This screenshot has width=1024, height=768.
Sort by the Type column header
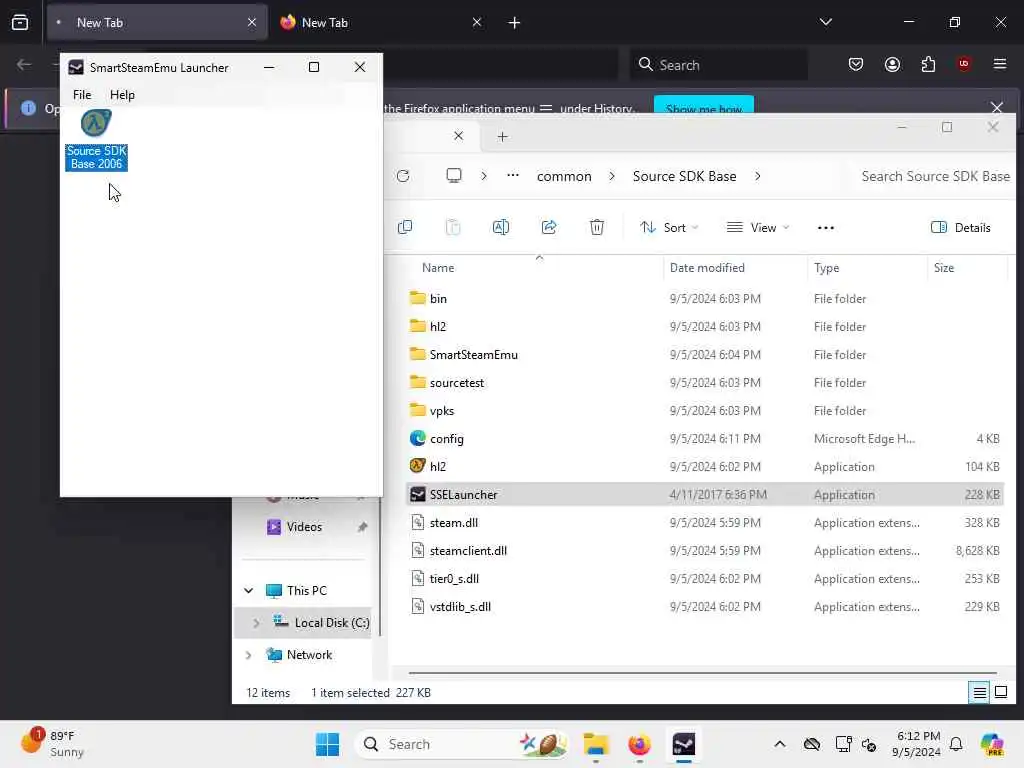pos(826,268)
